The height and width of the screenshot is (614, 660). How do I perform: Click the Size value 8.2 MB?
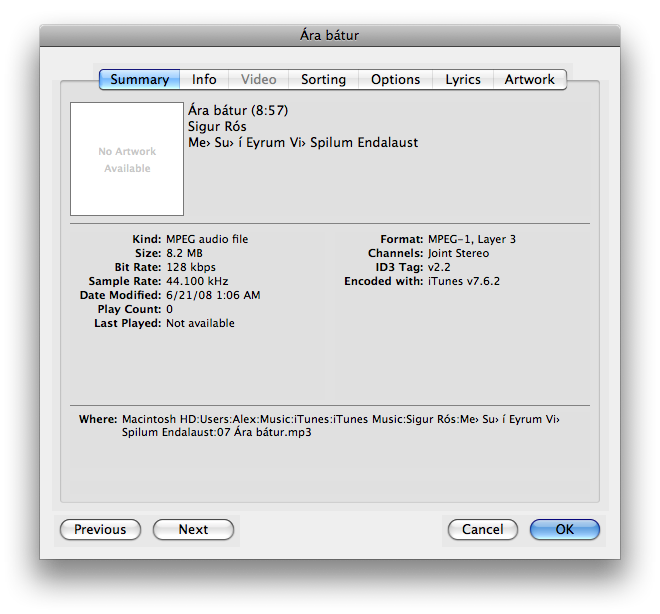point(184,253)
